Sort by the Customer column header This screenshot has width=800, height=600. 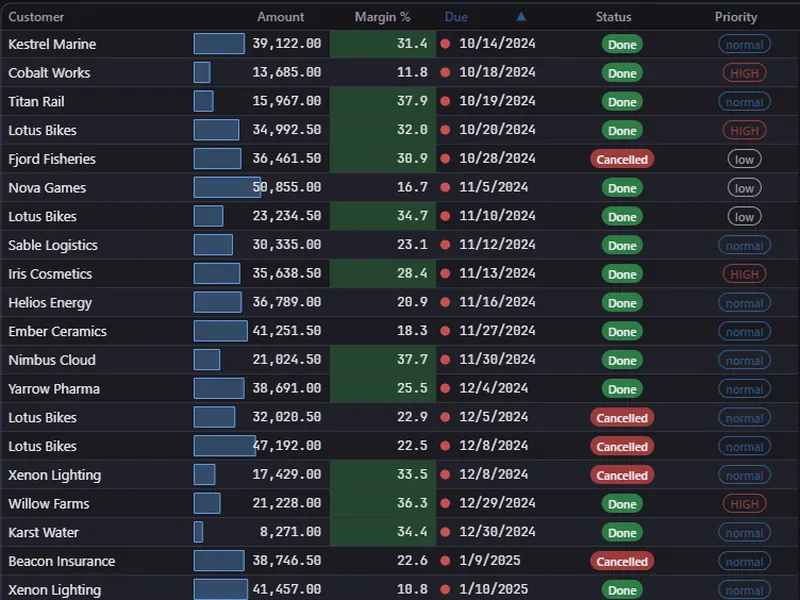coord(36,17)
